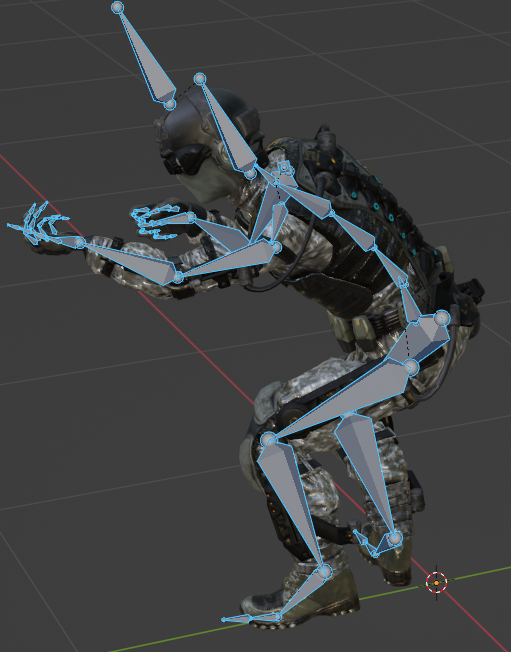Select the upper spine bone below the neck

point(306,200)
